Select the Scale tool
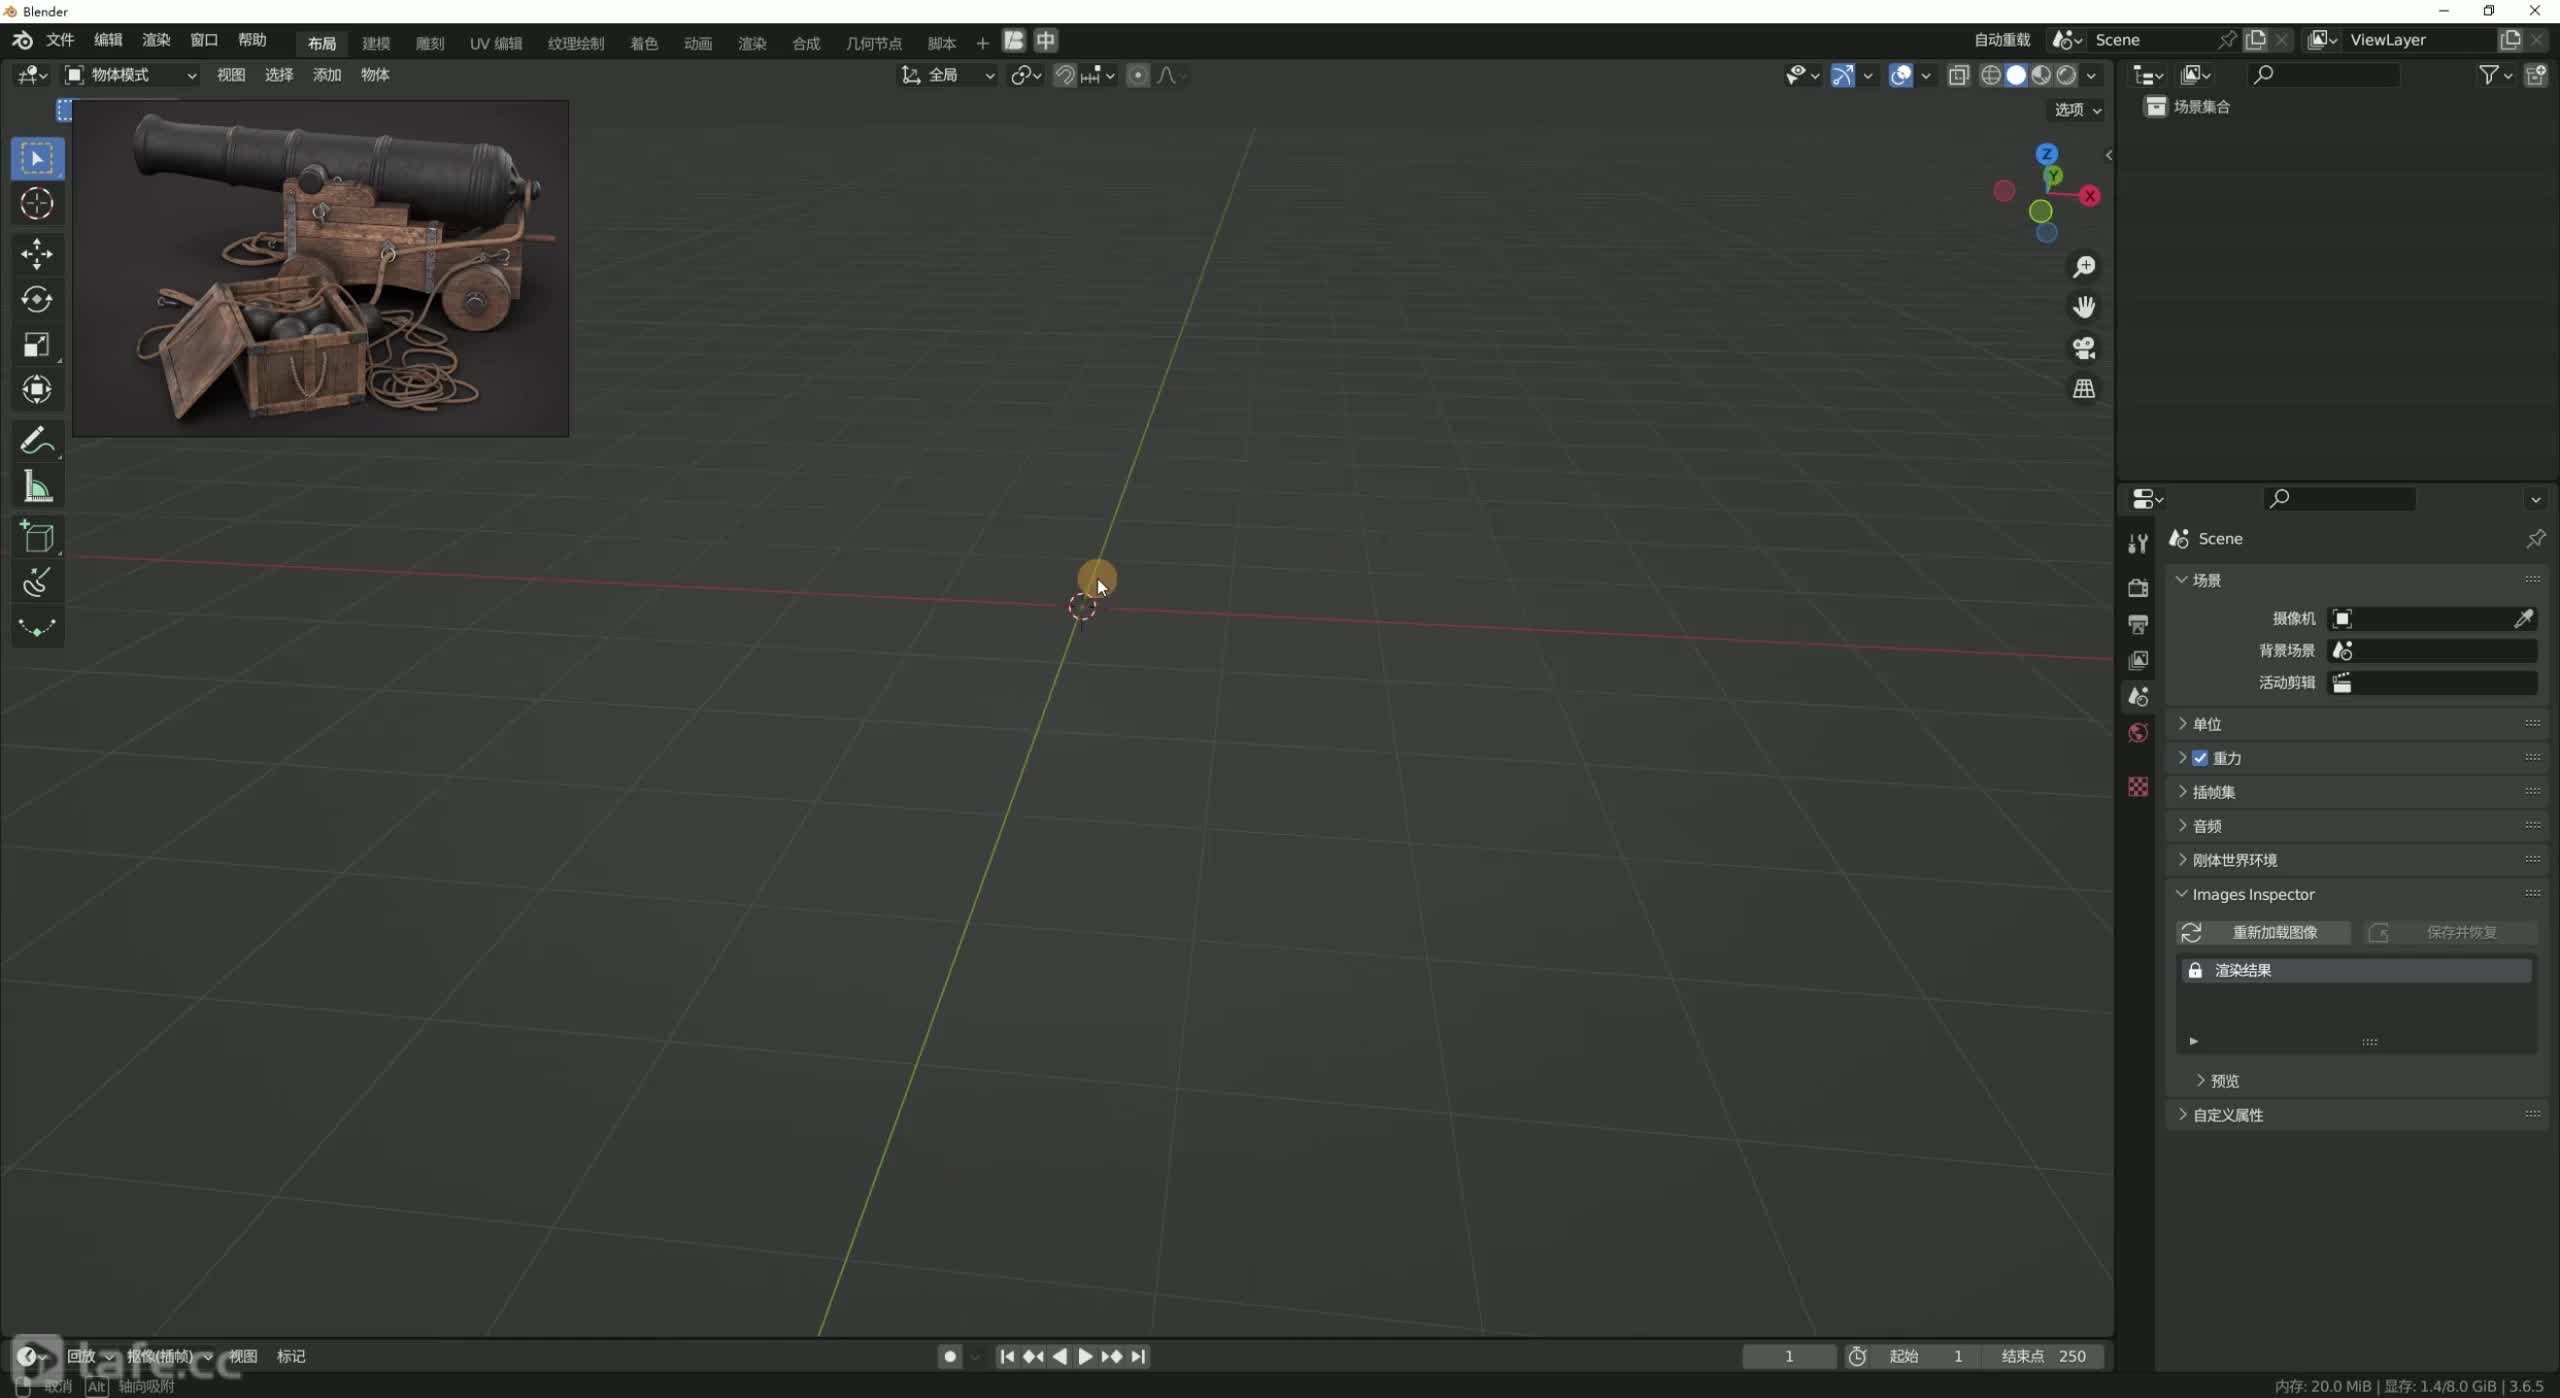The height and width of the screenshot is (1398, 2560). click(37, 345)
